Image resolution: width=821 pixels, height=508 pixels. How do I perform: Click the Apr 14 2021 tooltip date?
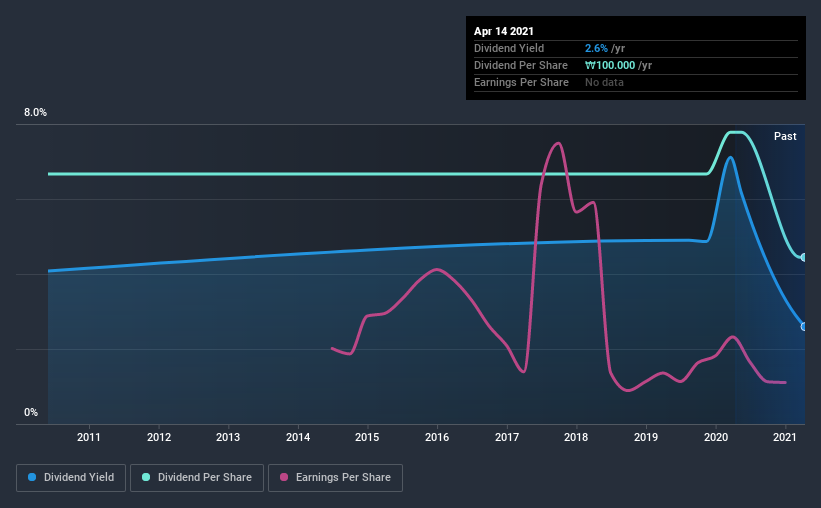[x=504, y=31]
